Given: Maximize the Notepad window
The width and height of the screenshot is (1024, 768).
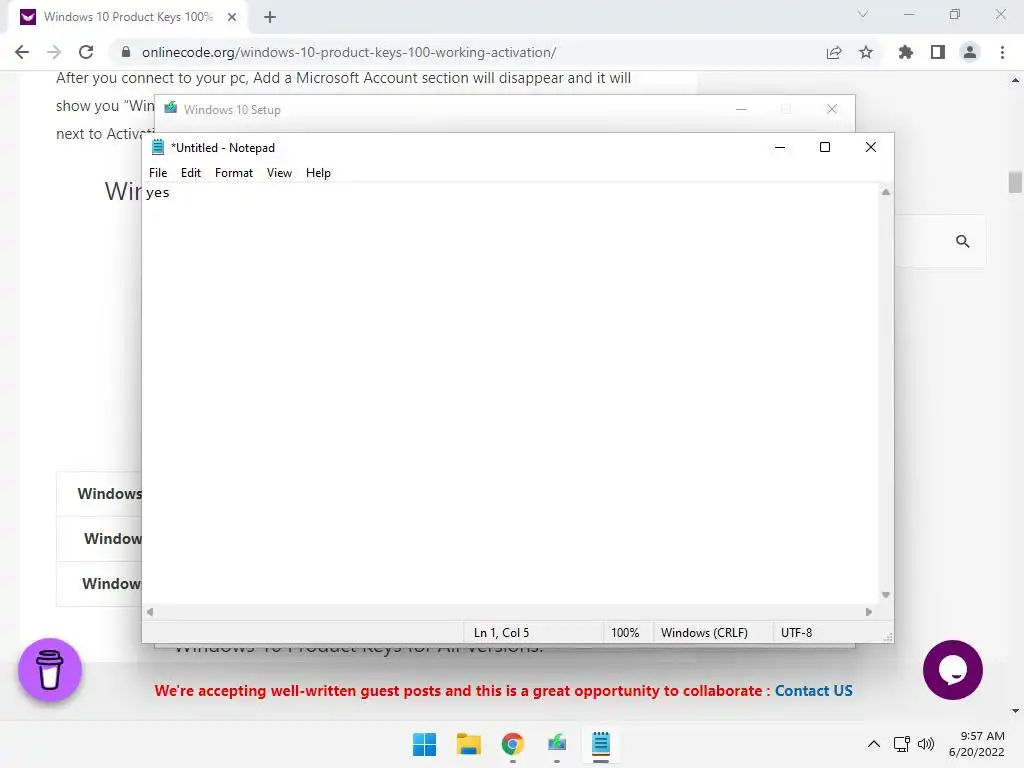Looking at the screenshot, I should [x=825, y=148].
